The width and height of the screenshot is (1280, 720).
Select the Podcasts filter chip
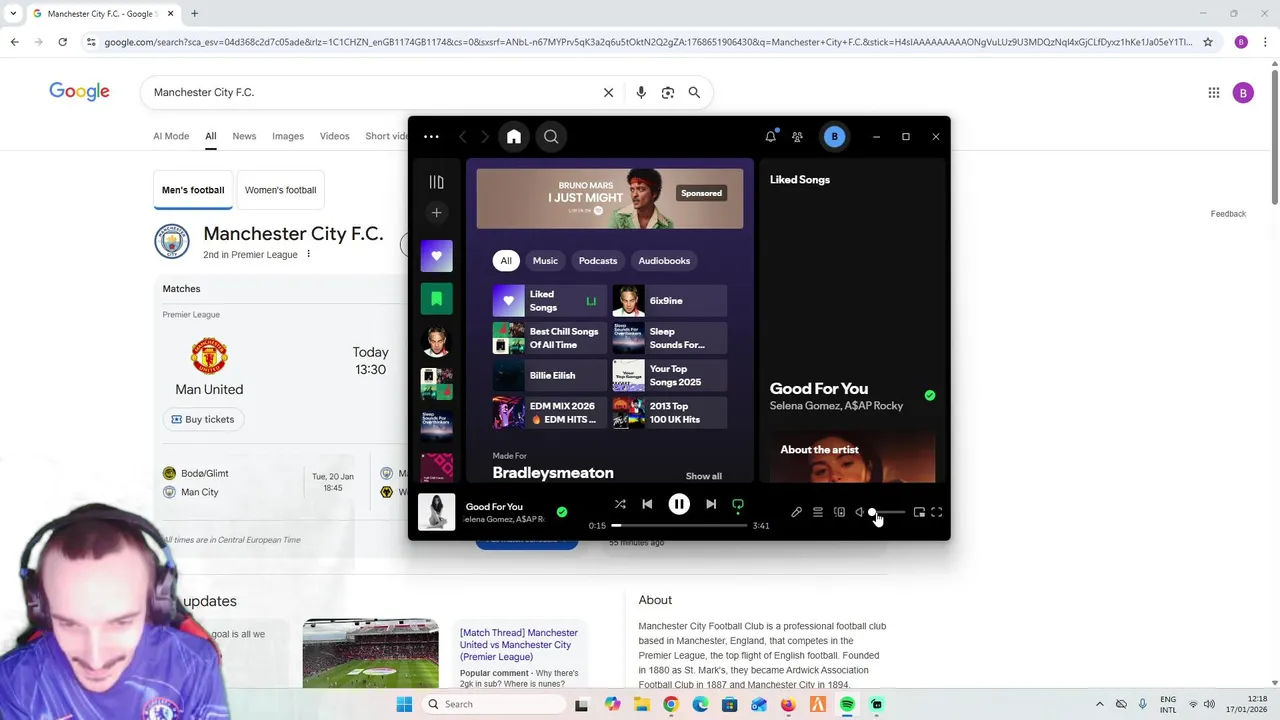pyautogui.click(x=598, y=261)
